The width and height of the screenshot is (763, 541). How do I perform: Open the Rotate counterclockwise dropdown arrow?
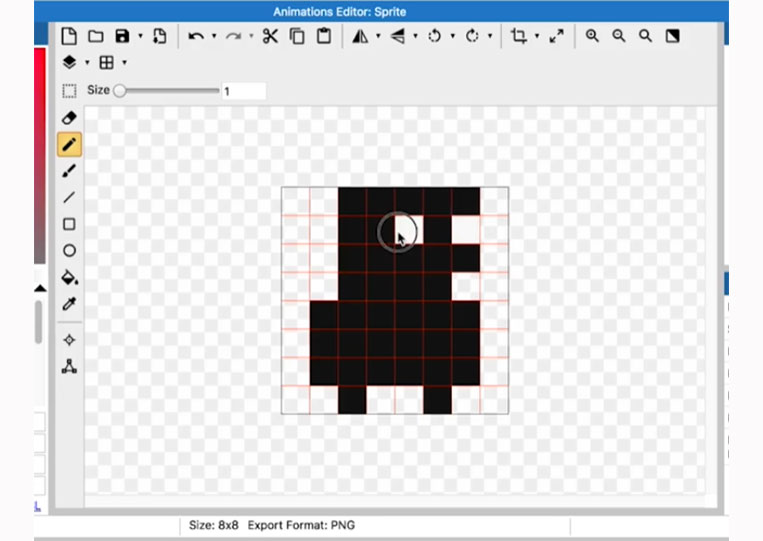coord(453,36)
